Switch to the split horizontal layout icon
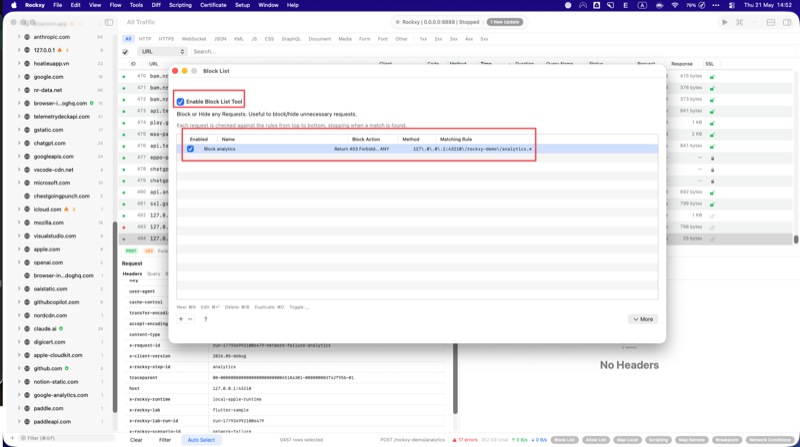 click(771, 22)
